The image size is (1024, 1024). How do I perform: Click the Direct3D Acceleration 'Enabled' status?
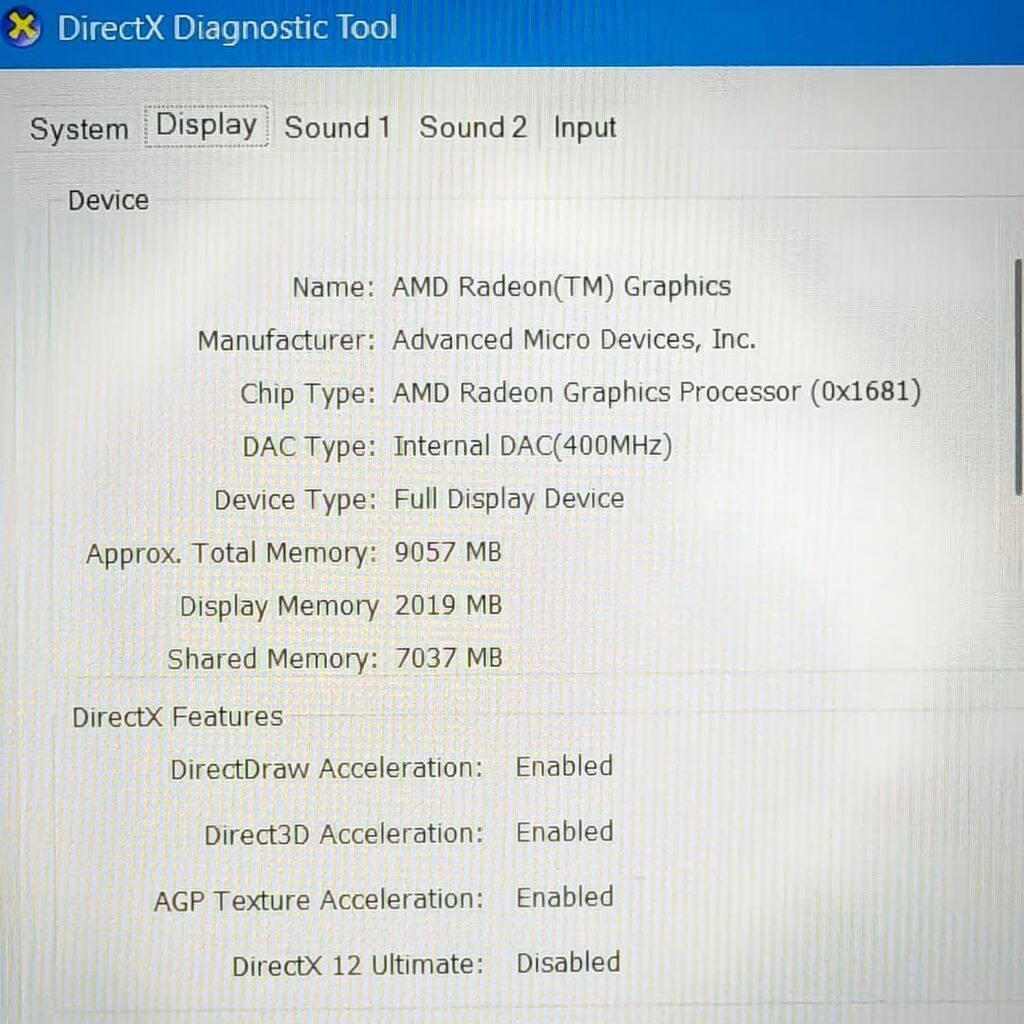click(565, 832)
